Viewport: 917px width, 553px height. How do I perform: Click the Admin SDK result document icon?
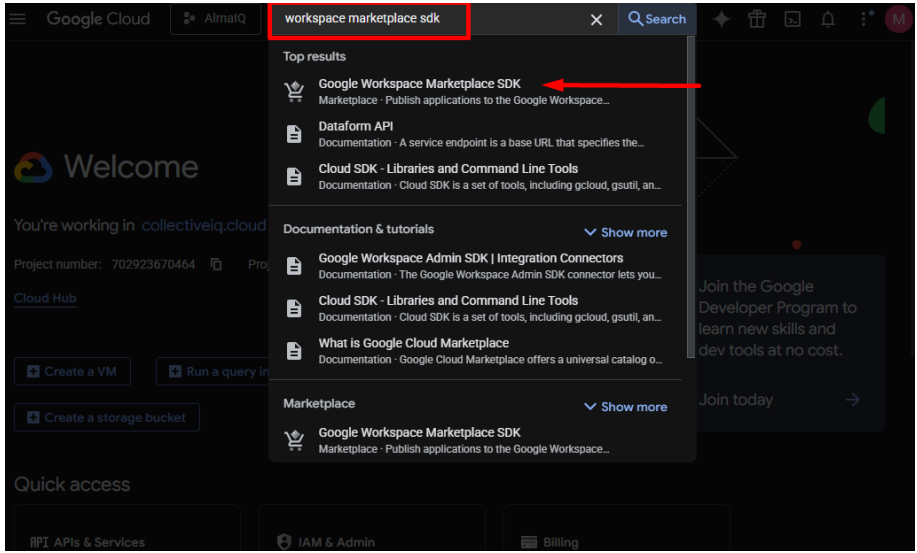pos(294,266)
